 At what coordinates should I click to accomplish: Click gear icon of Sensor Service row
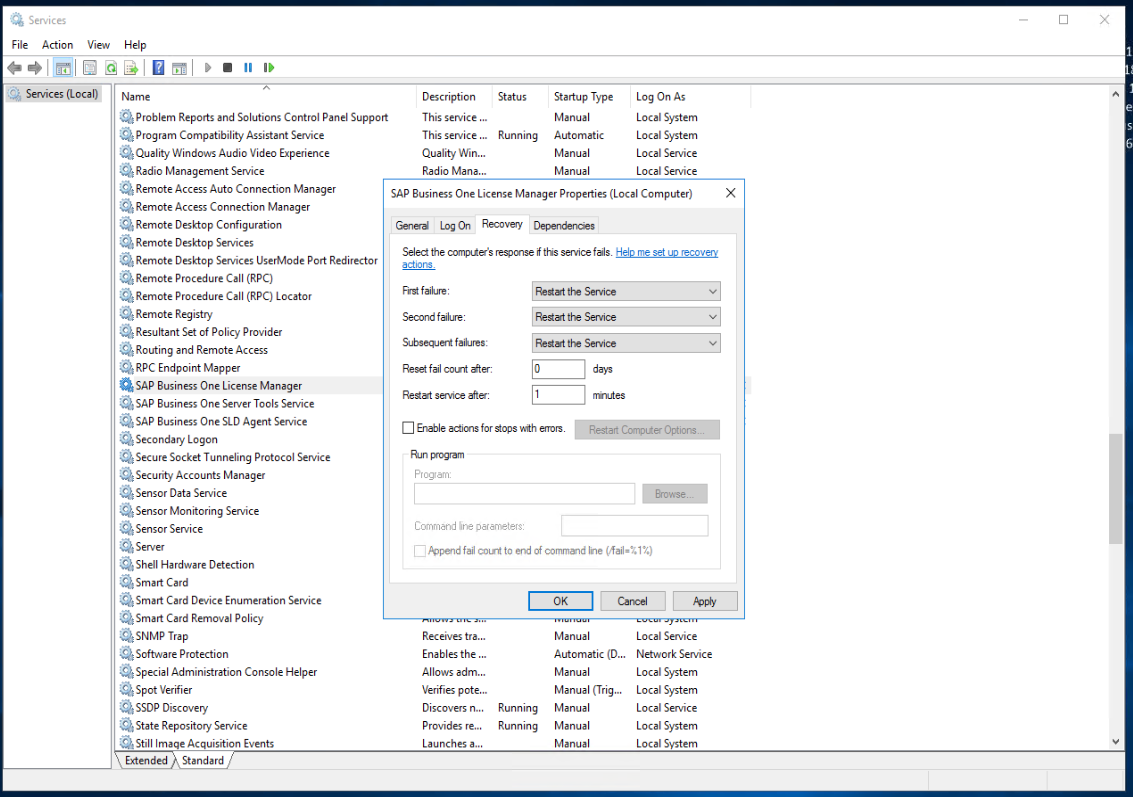pyautogui.click(x=126, y=528)
